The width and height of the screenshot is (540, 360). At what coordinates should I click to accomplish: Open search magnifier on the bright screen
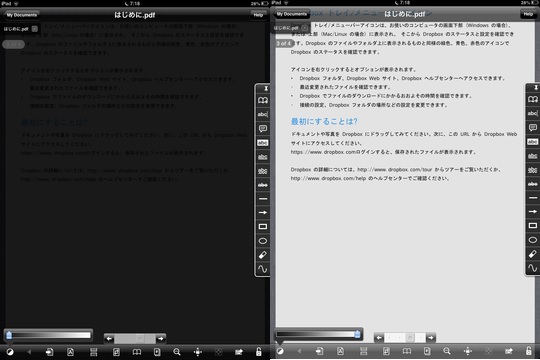(447, 351)
